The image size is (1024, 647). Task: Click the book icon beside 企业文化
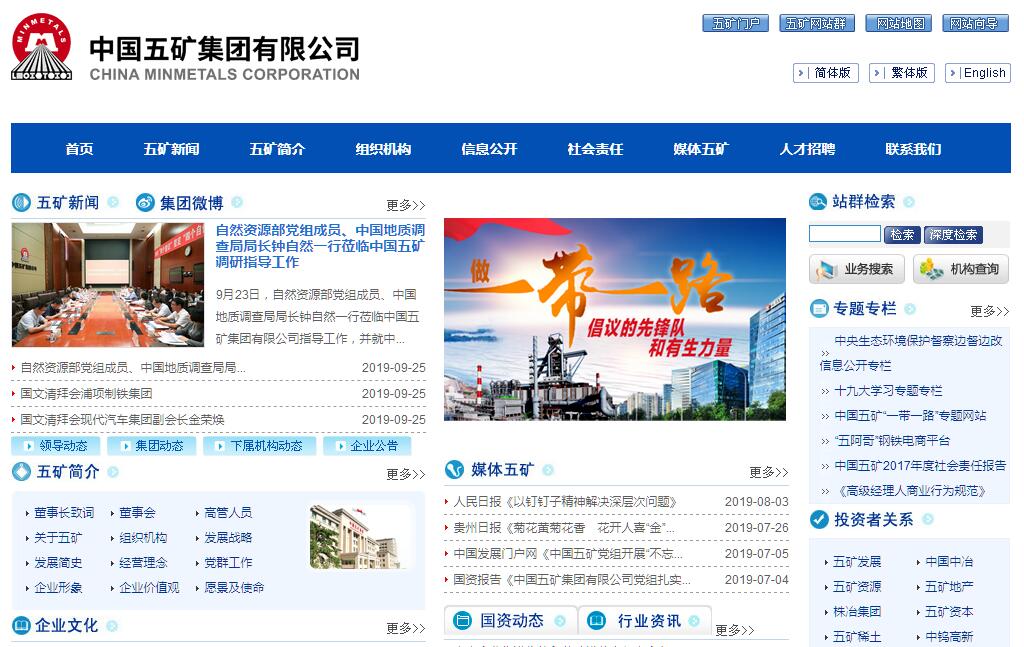point(22,625)
